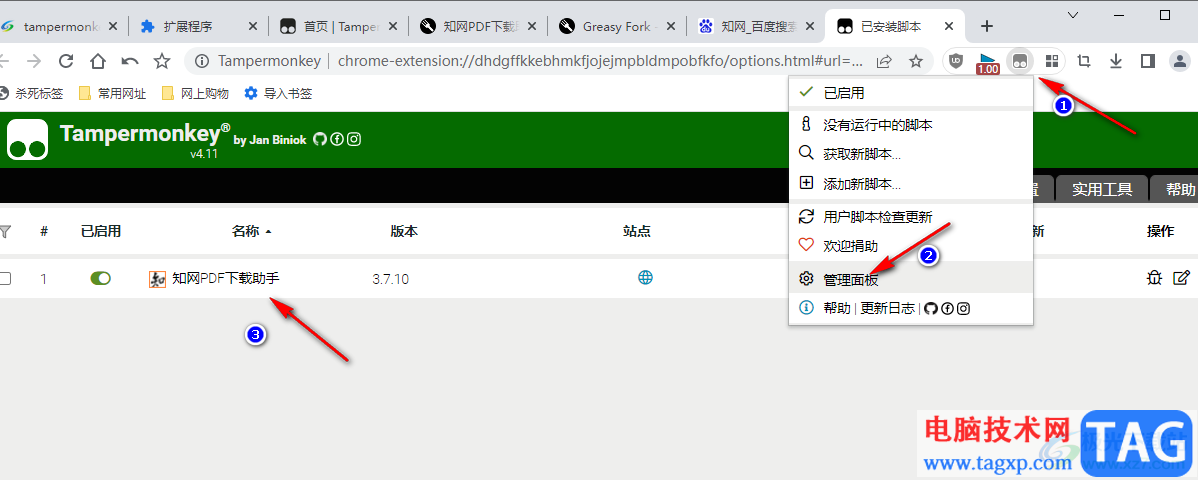This screenshot has height=480, width=1198.
Task: Click the crop screenshot toolbar icon
Action: click(x=1083, y=61)
